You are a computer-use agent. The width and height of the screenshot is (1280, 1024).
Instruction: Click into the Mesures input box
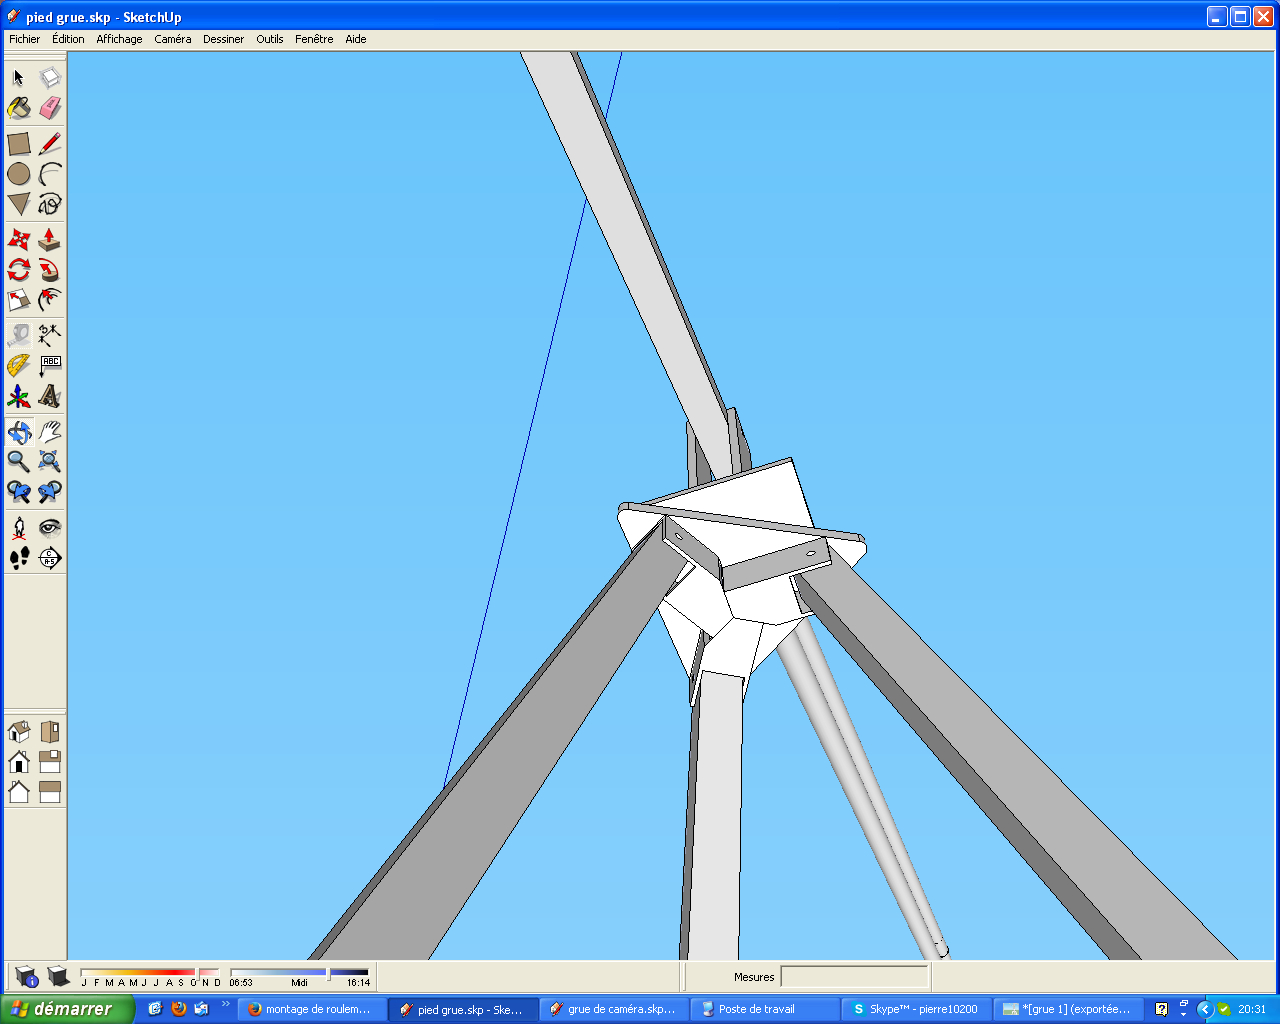click(854, 977)
